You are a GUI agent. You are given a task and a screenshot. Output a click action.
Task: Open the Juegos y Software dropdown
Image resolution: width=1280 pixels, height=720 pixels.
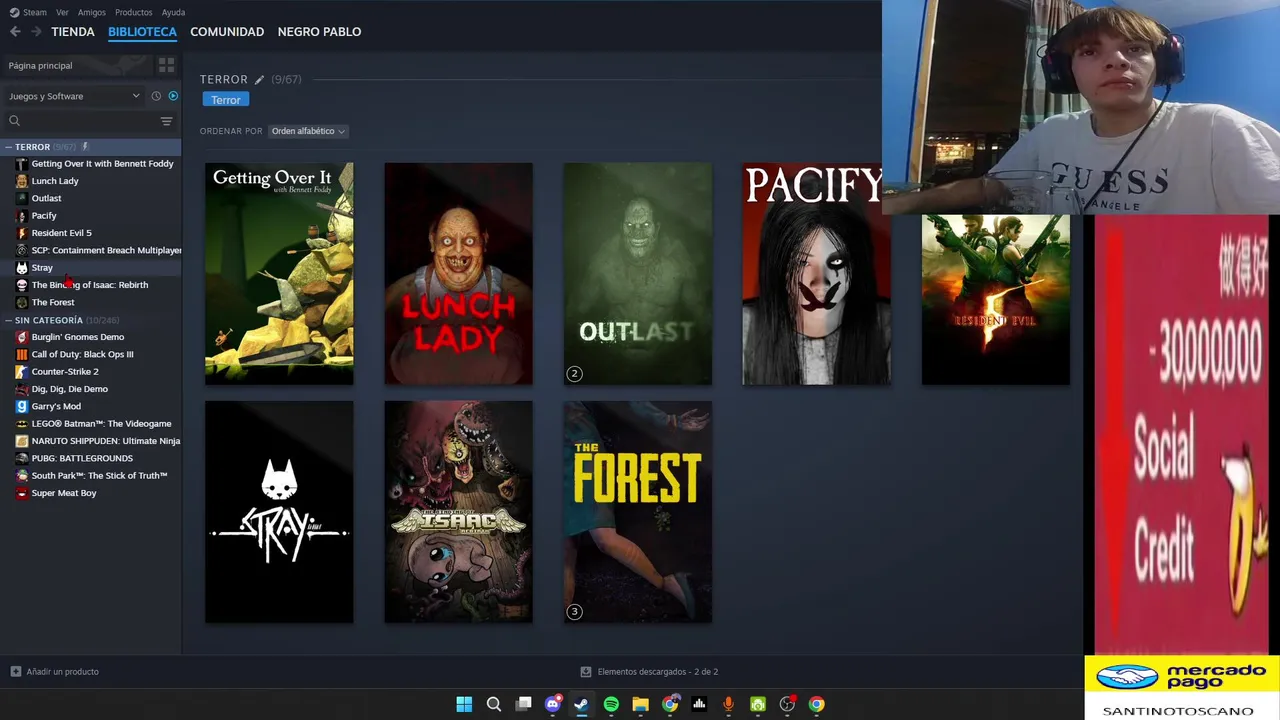74,96
